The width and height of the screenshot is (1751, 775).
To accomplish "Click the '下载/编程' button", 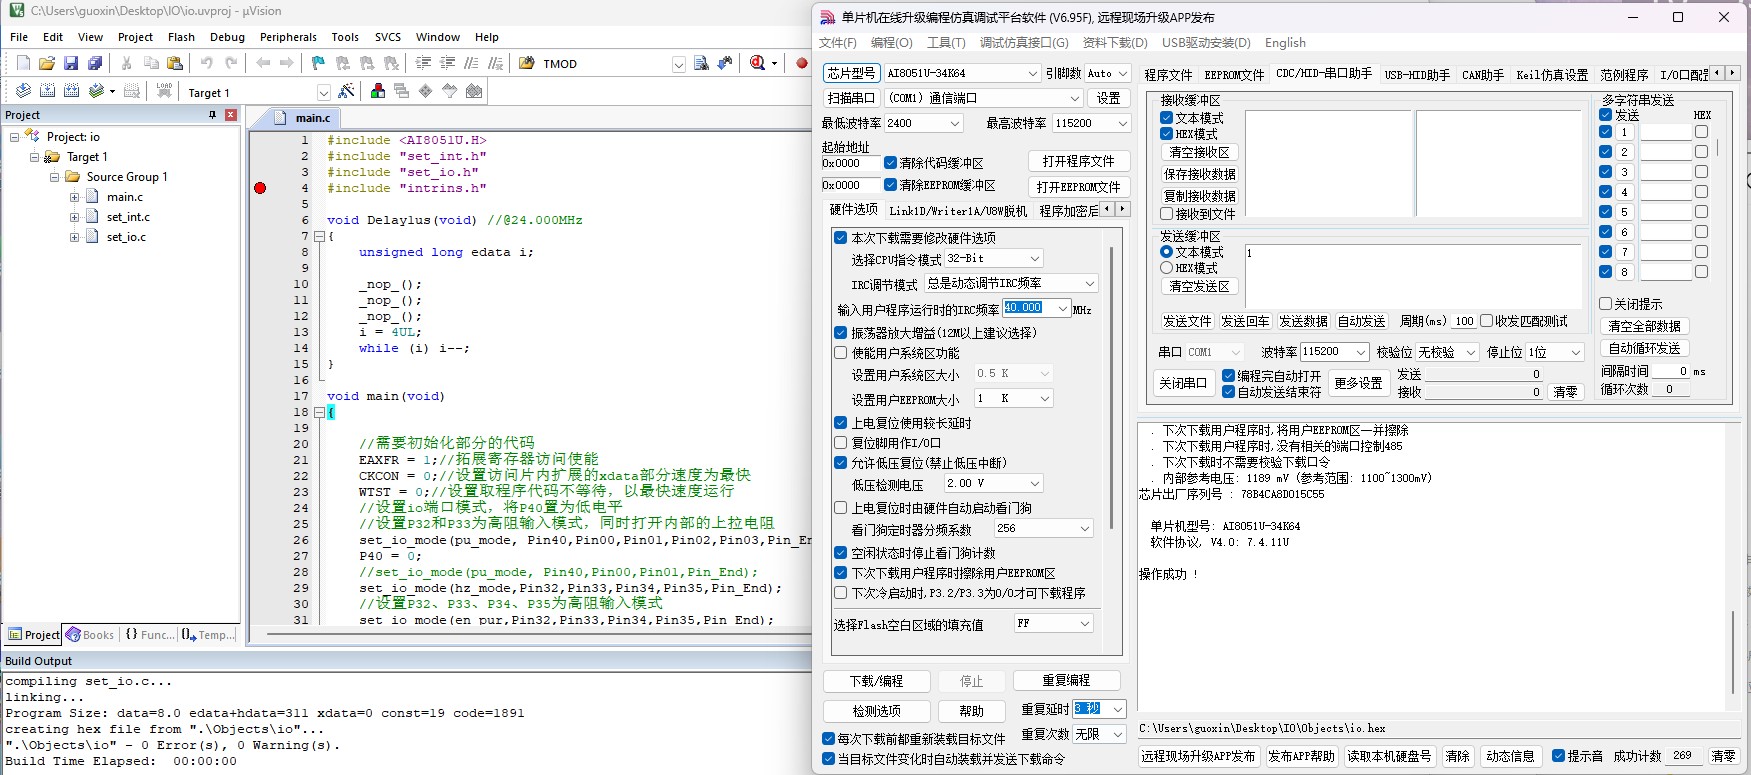I will 877,681.
